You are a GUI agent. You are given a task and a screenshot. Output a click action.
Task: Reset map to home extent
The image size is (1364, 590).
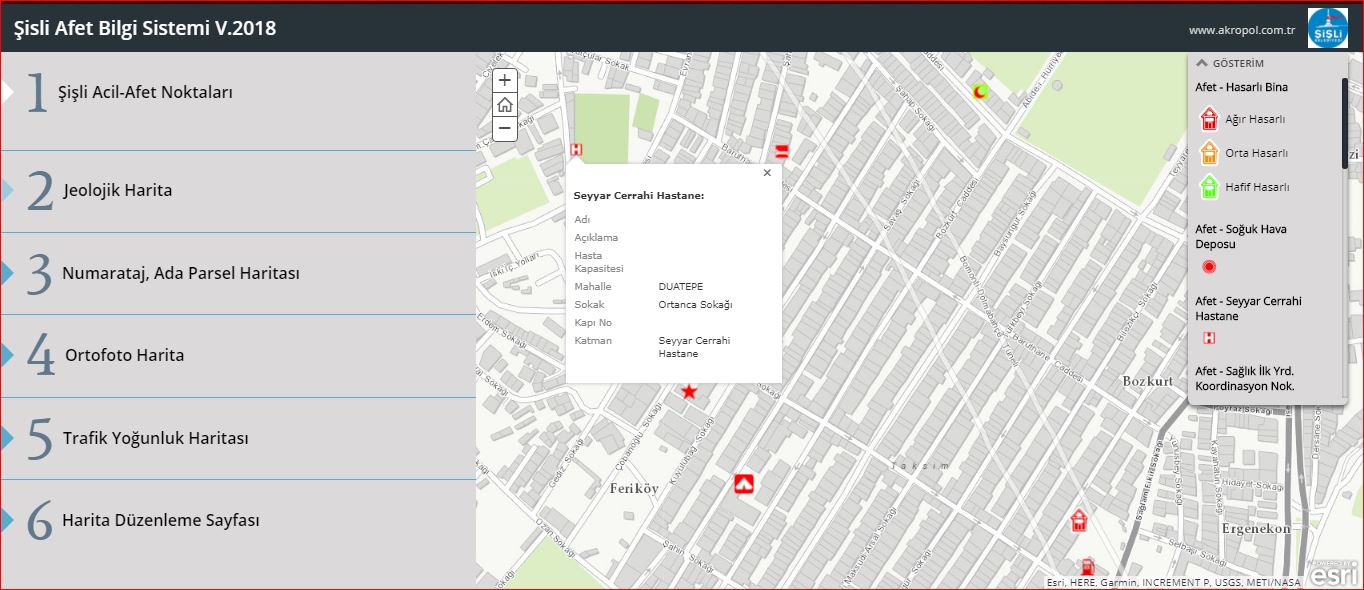tap(505, 104)
